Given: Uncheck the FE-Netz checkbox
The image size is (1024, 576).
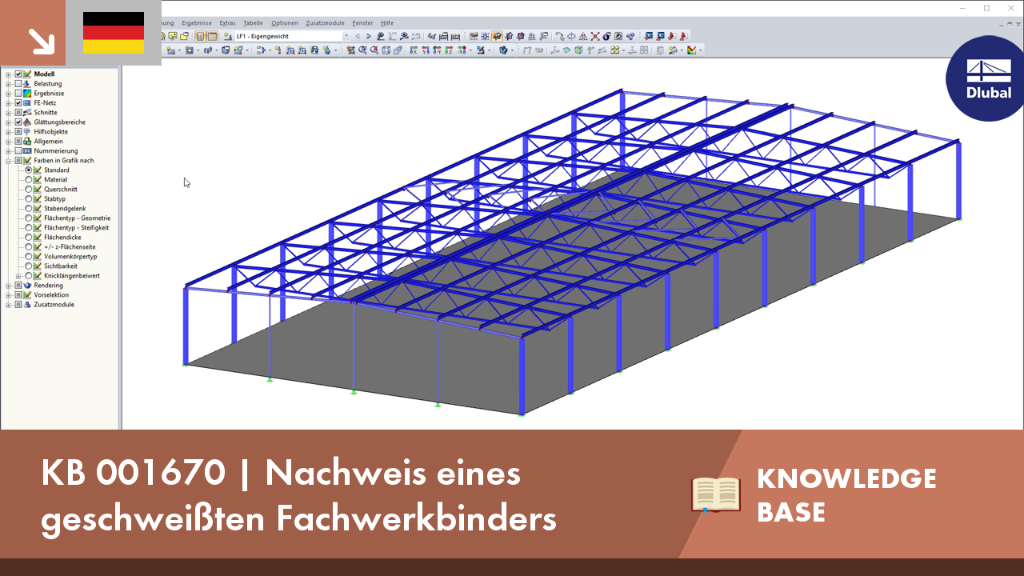Looking at the screenshot, I should coord(18,103).
